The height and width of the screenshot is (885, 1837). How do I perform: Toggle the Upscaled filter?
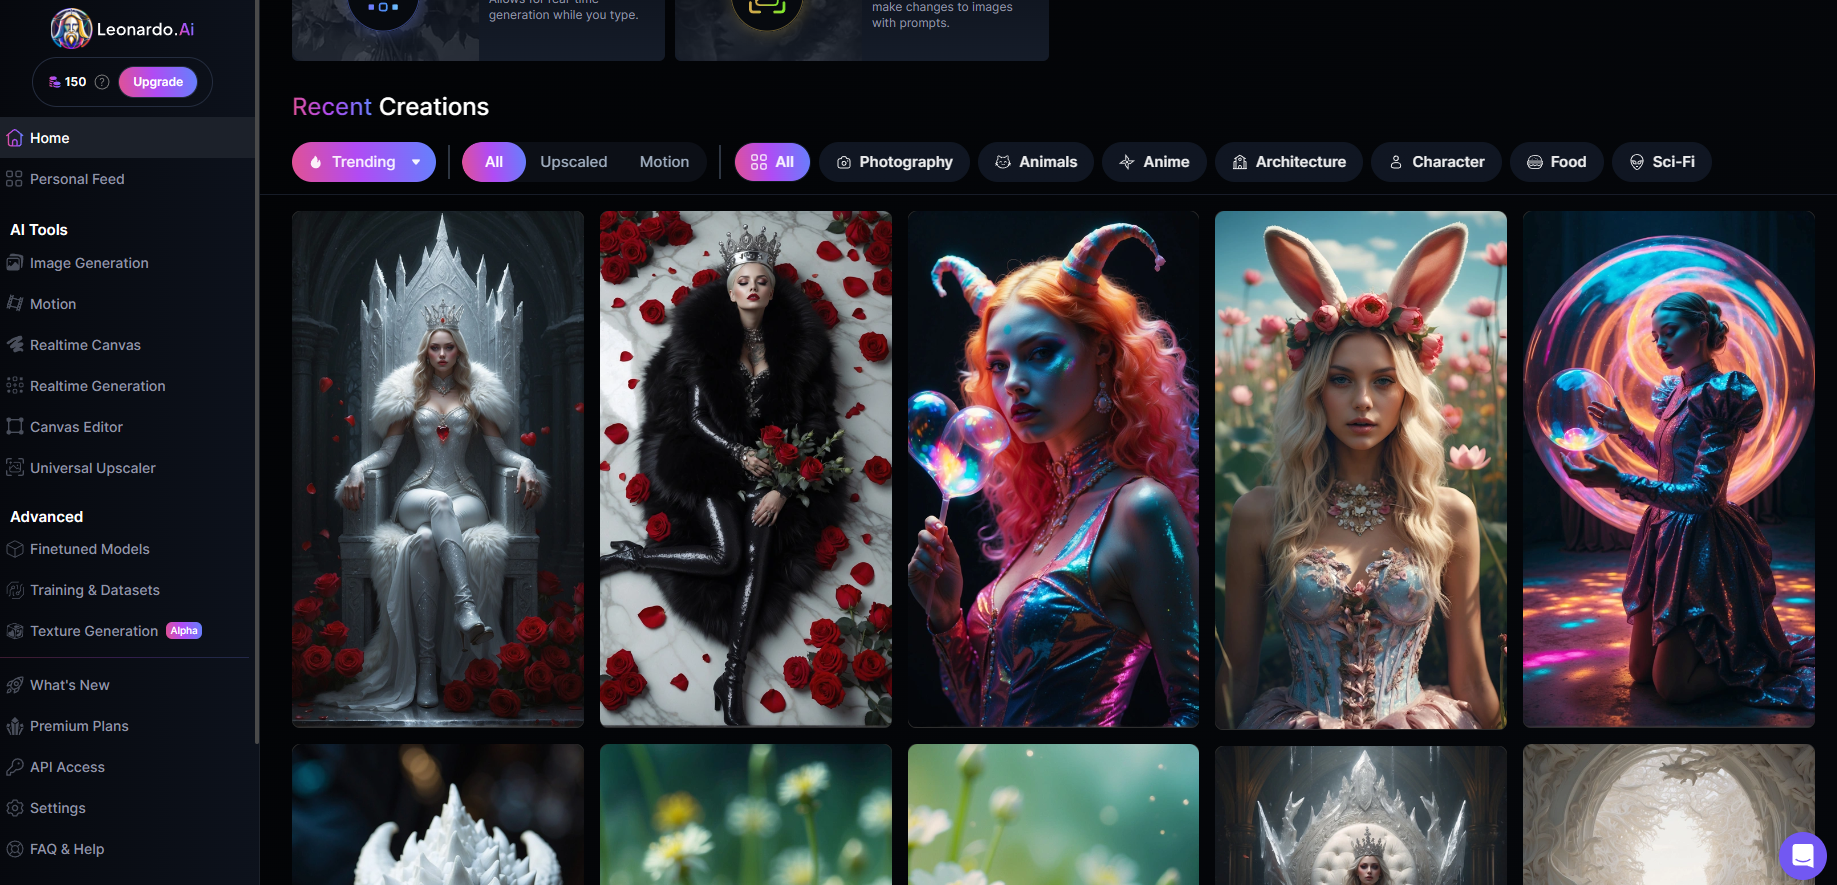point(573,162)
